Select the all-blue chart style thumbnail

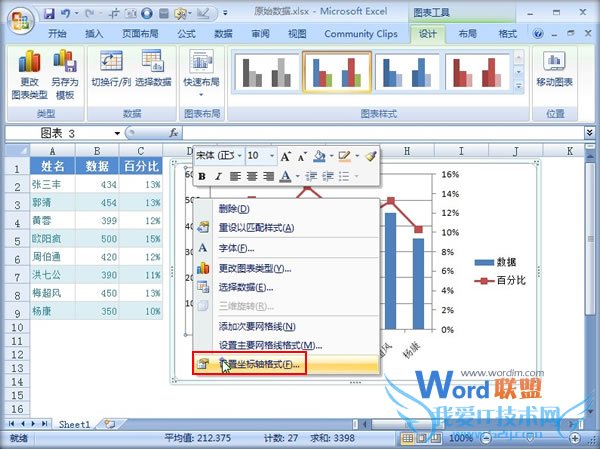coord(407,72)
